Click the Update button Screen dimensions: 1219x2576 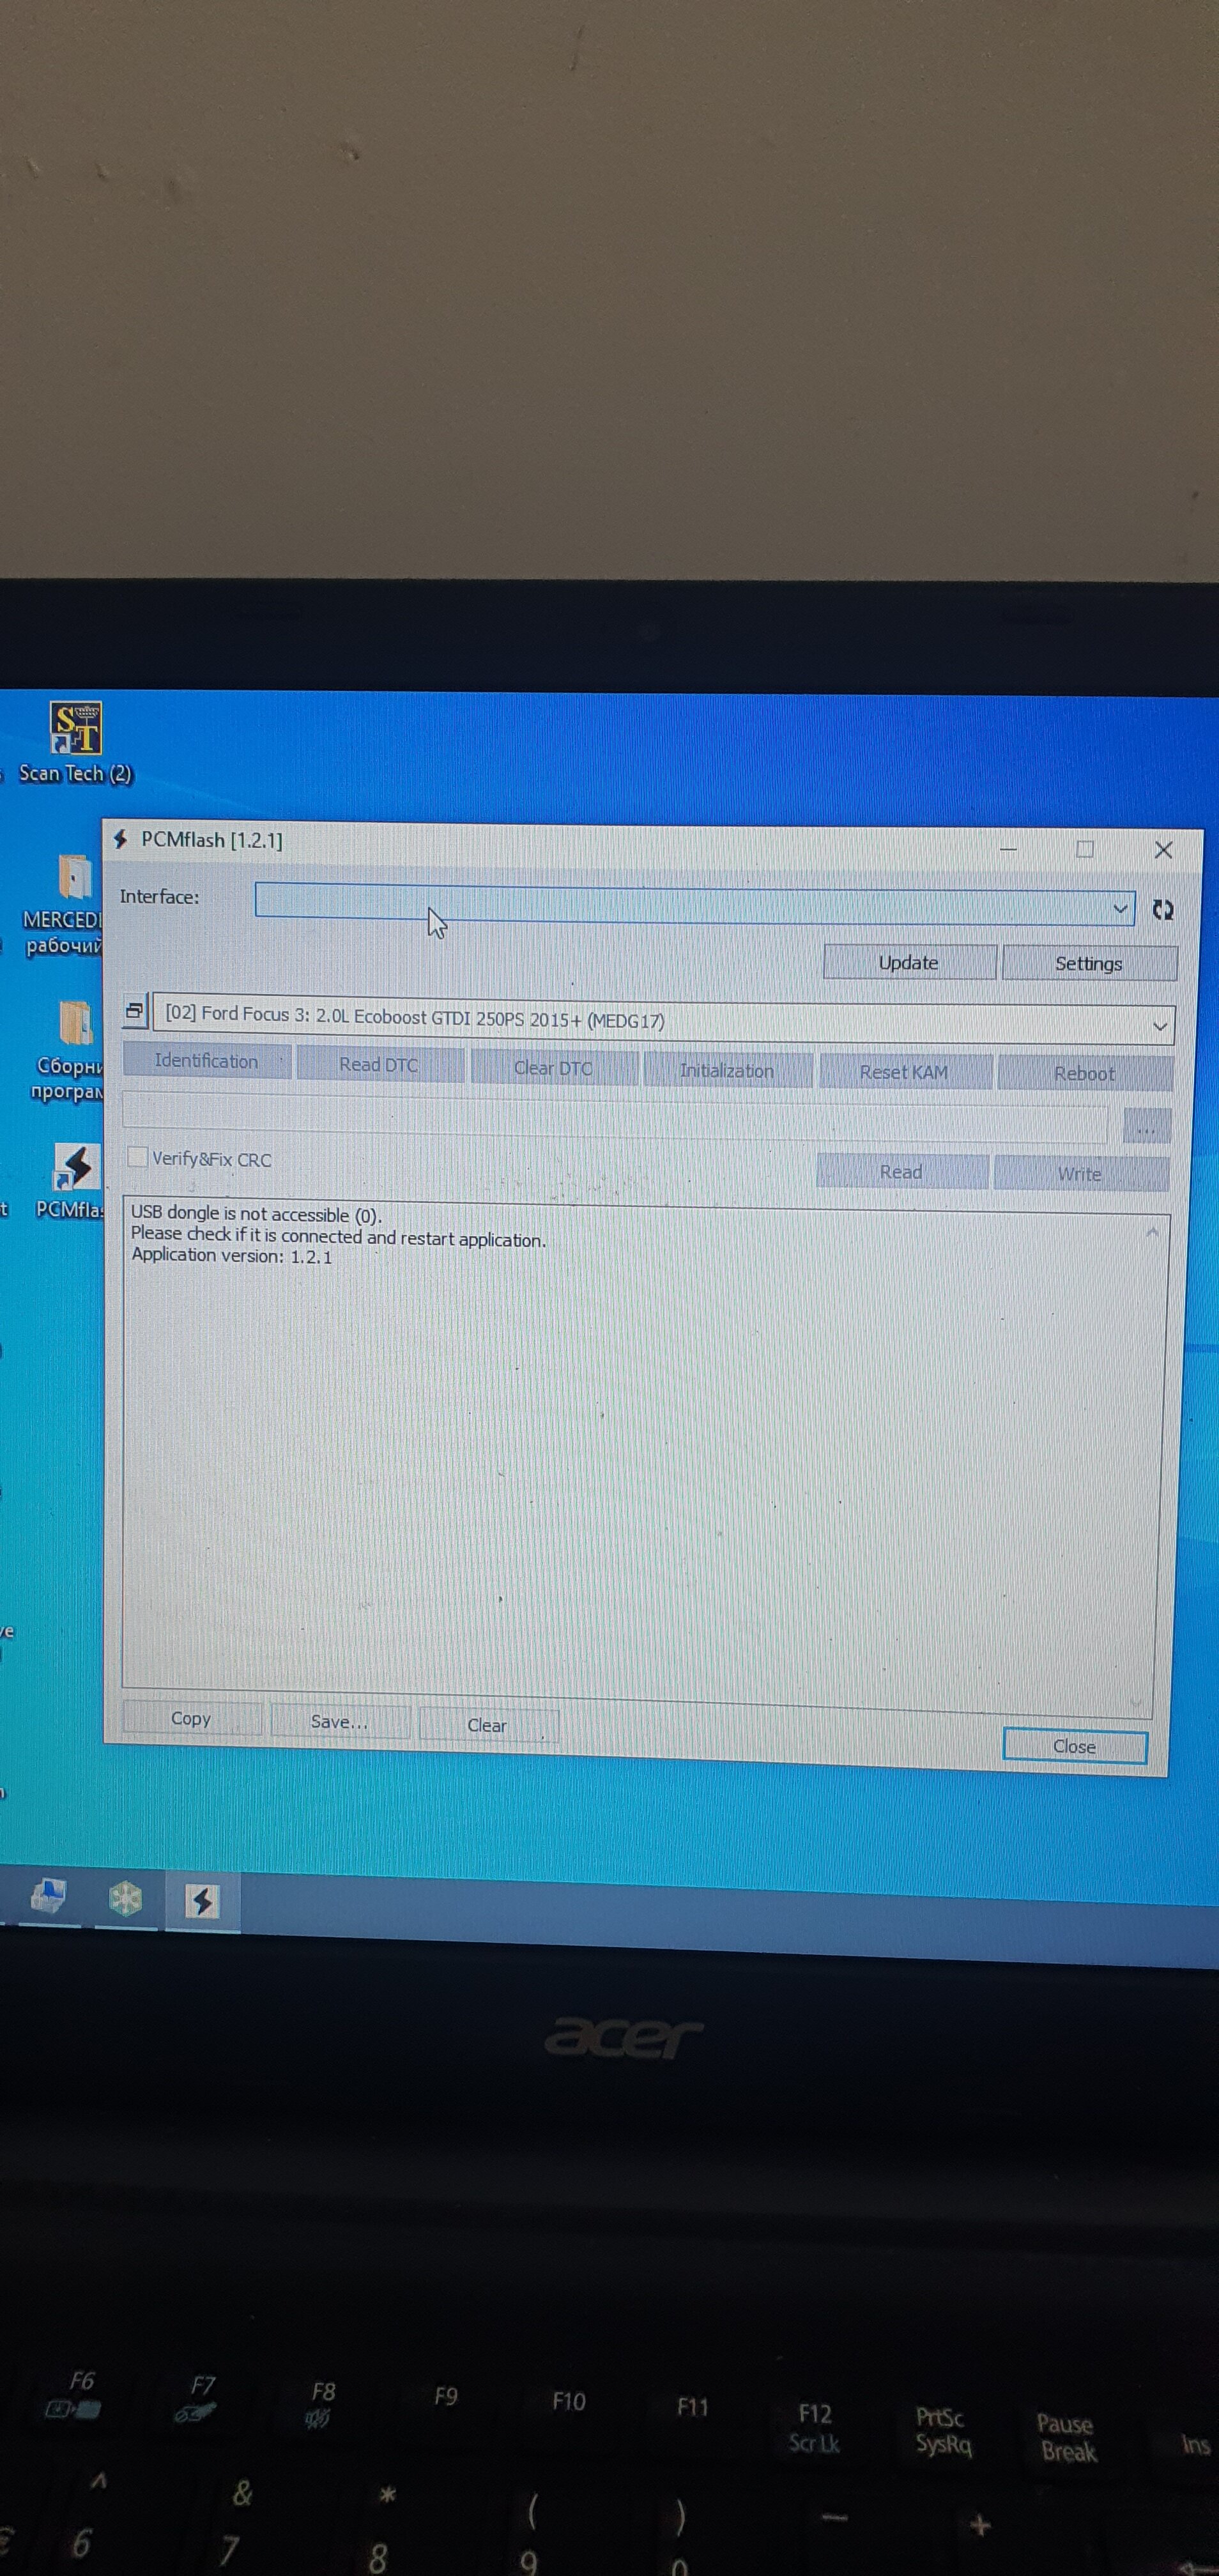coord(908,963)
